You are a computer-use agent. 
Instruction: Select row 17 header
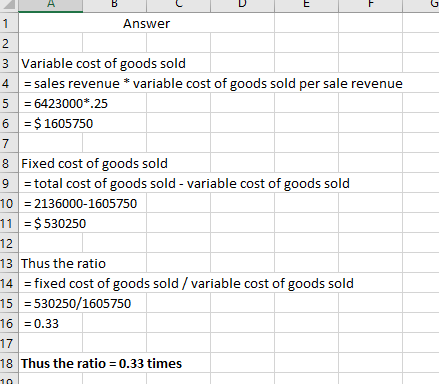(9, 343)
